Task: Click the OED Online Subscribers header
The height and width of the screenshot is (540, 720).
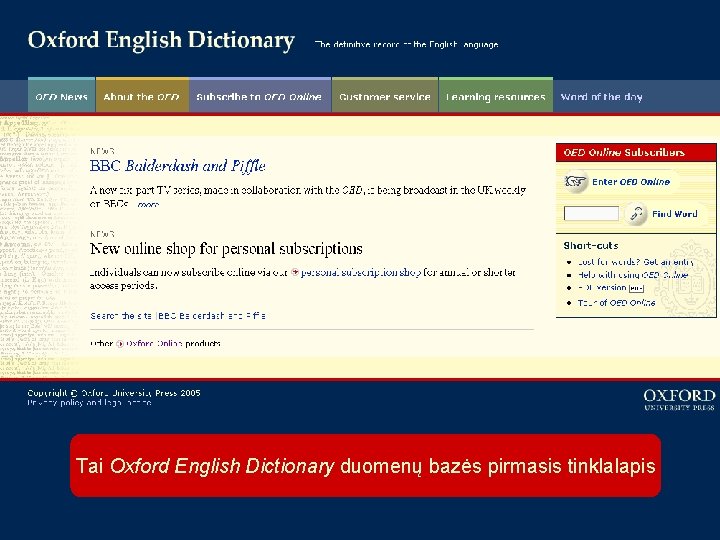Action: [x=636, y=152]
